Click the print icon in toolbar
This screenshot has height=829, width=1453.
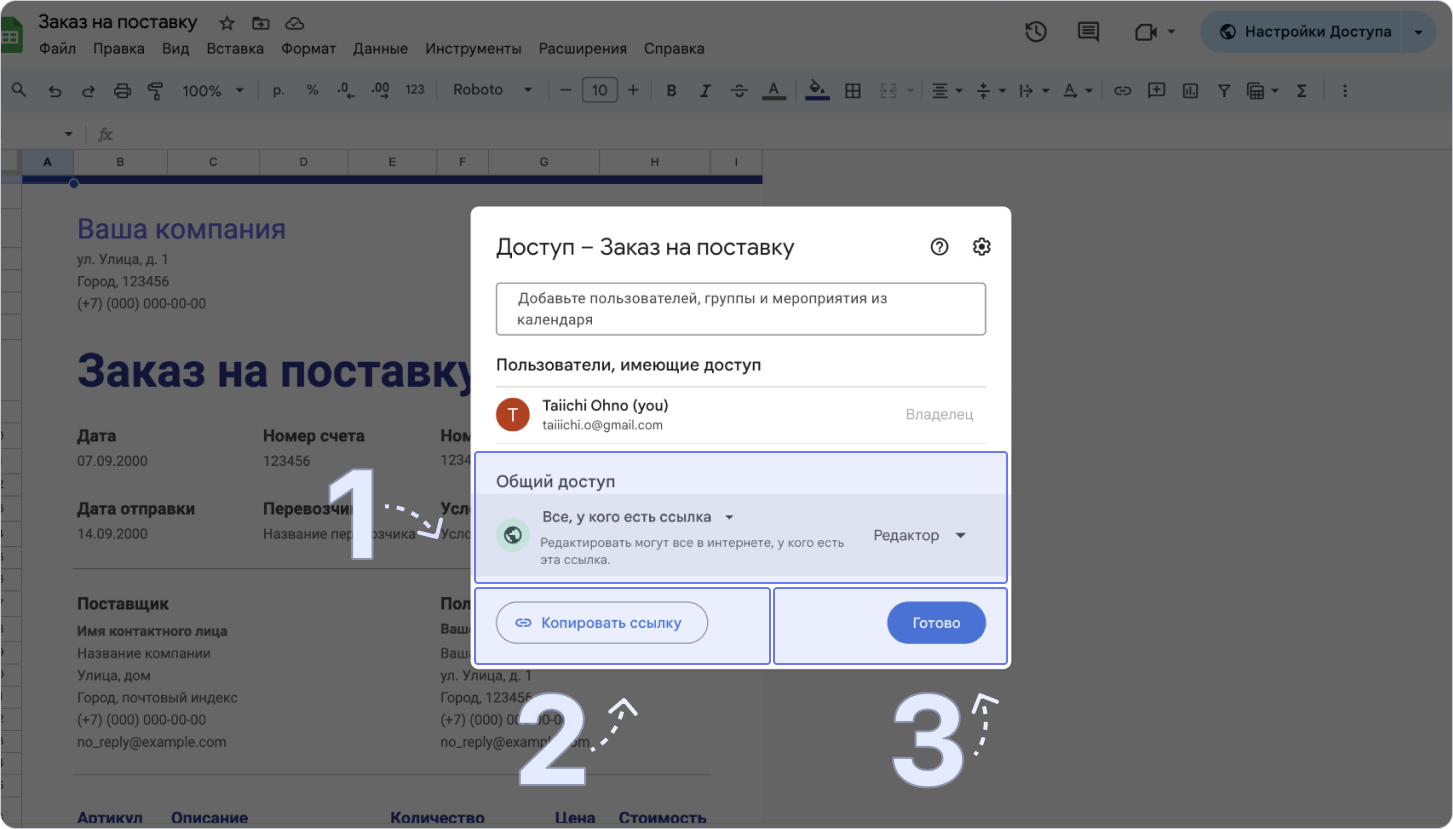(x=122, y=91)
